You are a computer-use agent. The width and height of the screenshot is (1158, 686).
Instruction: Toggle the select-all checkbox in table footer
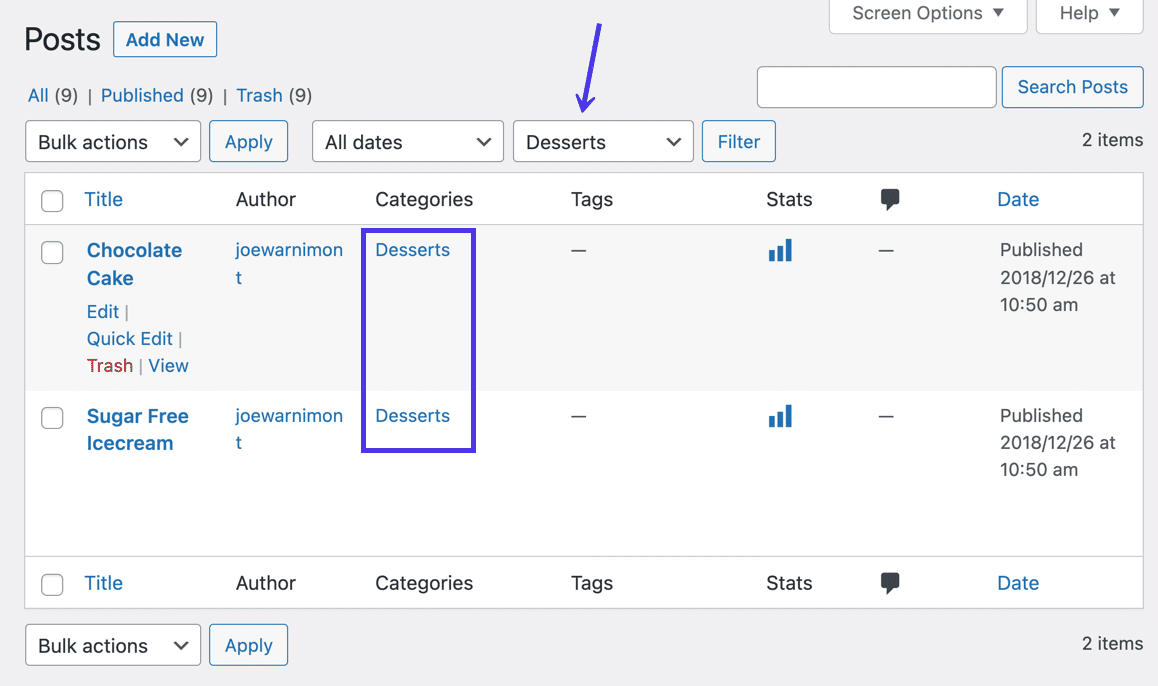point(52,585)
